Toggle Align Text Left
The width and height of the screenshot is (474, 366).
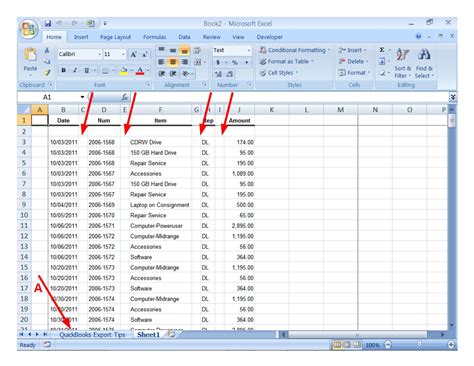161,62
